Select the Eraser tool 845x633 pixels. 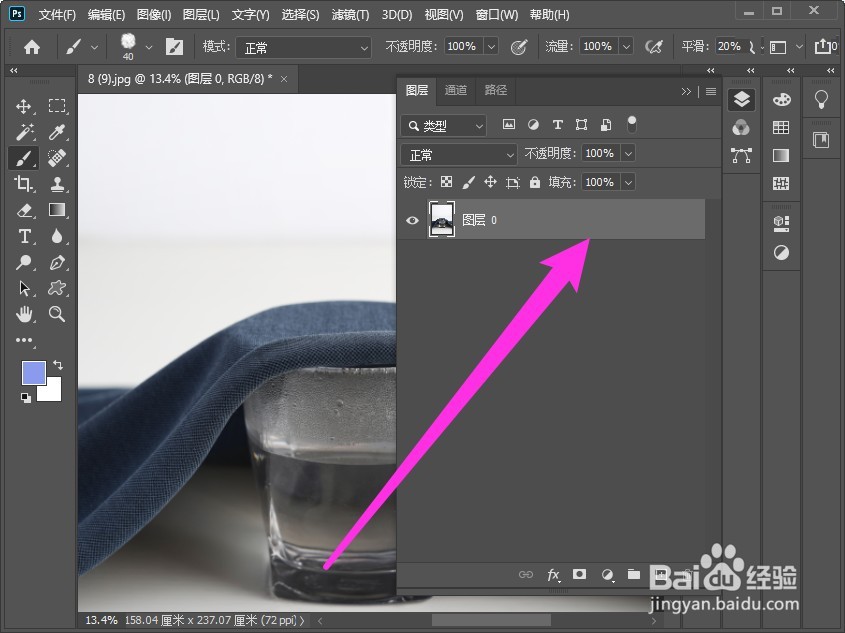(24, 210)
